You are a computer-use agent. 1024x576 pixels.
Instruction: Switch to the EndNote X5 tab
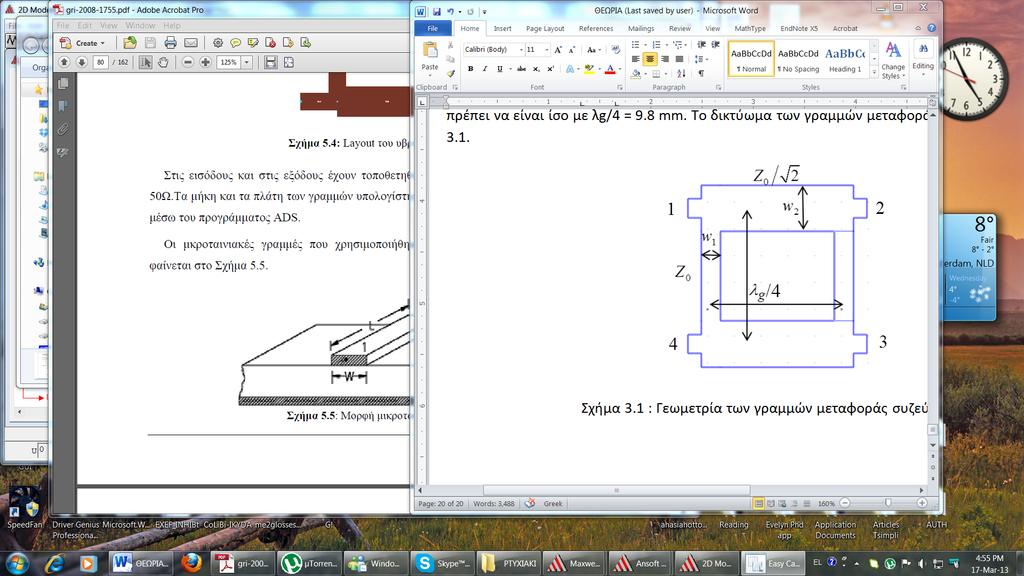(x=799, y=29)
